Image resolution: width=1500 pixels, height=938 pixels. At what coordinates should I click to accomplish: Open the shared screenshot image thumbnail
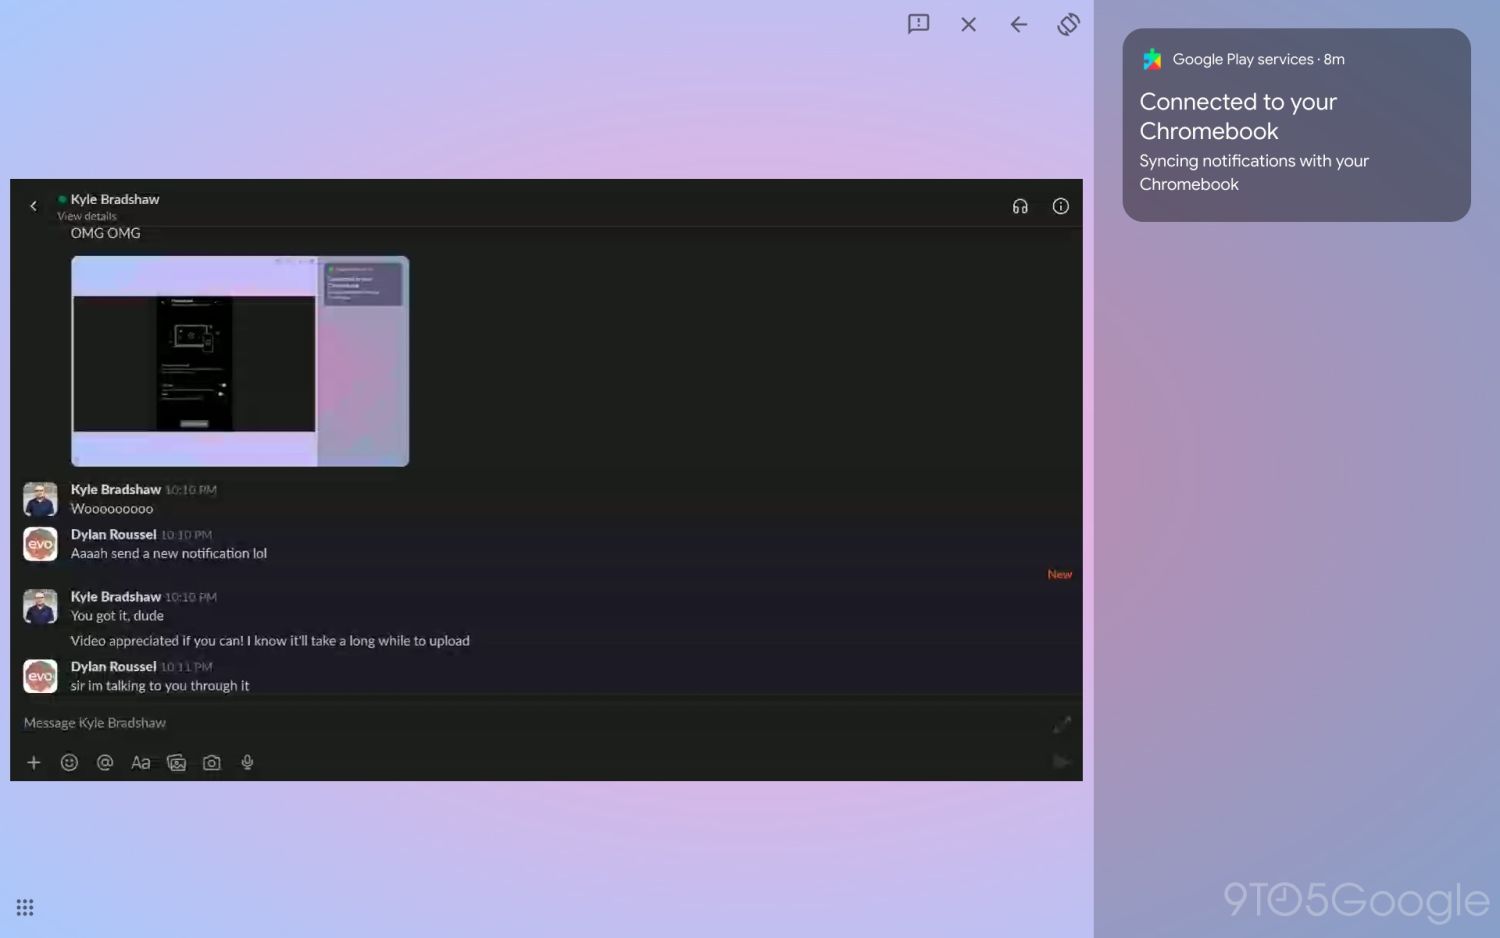pyautogui.click(x=240, y=361)
